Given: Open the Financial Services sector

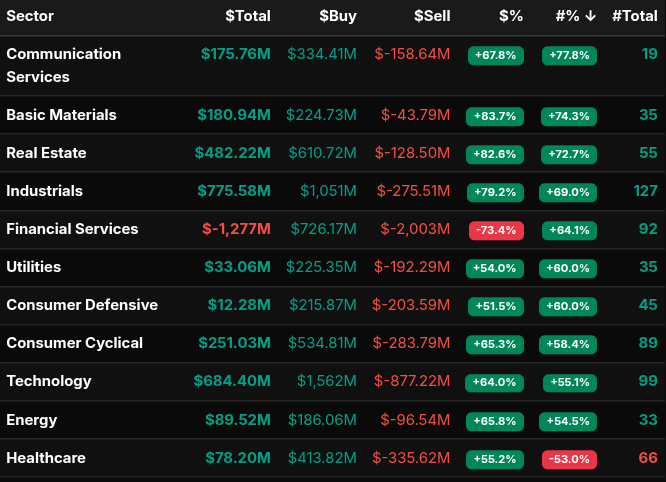Looking at the screenshot, I should pos(72,229).
